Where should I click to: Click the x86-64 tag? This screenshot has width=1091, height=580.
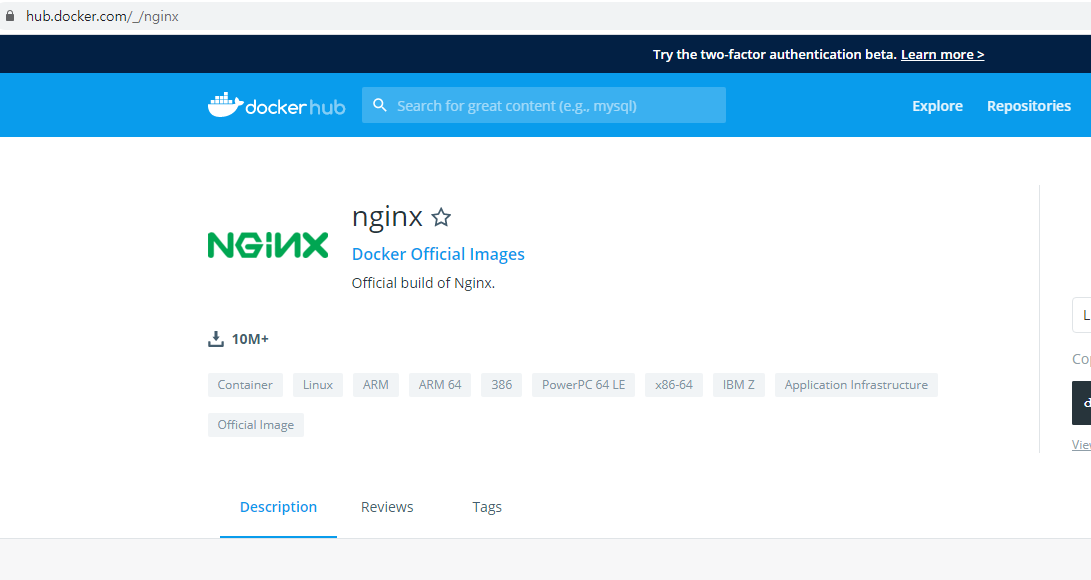(674, 385)
